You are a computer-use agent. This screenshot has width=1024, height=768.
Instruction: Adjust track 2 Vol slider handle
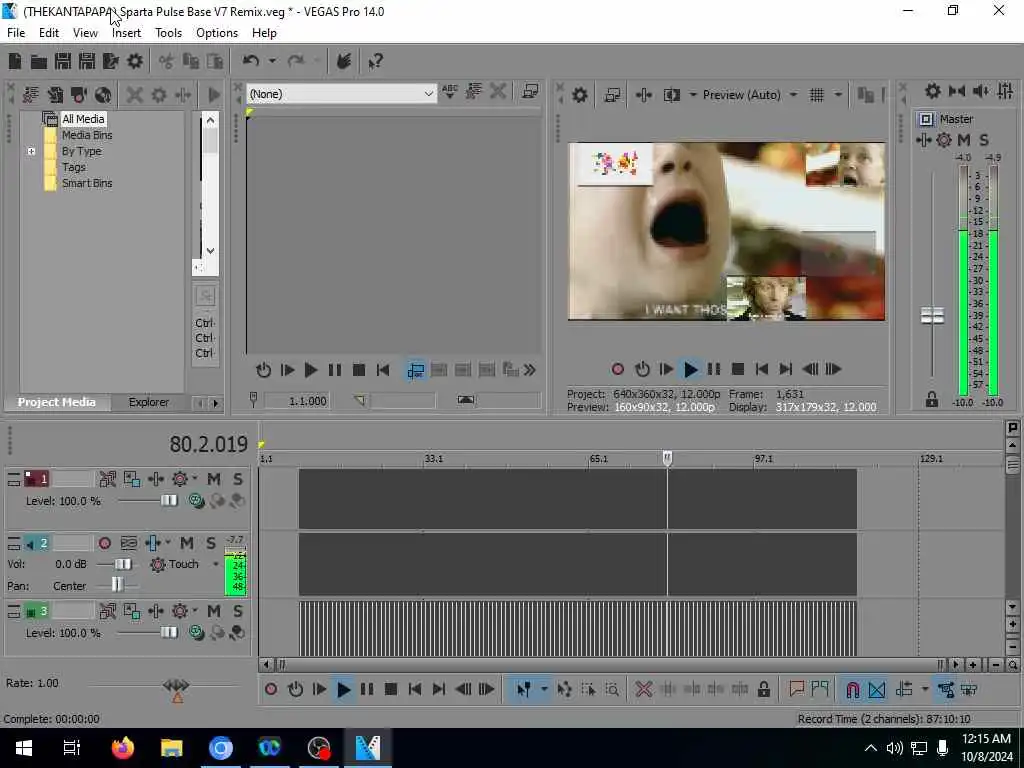coord(123,564)
